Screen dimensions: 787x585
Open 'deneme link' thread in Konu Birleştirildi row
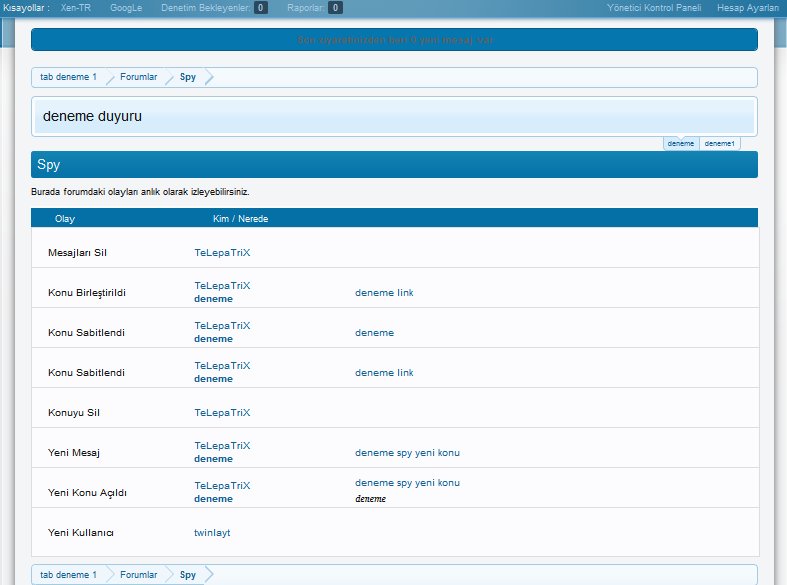[384, 293]
